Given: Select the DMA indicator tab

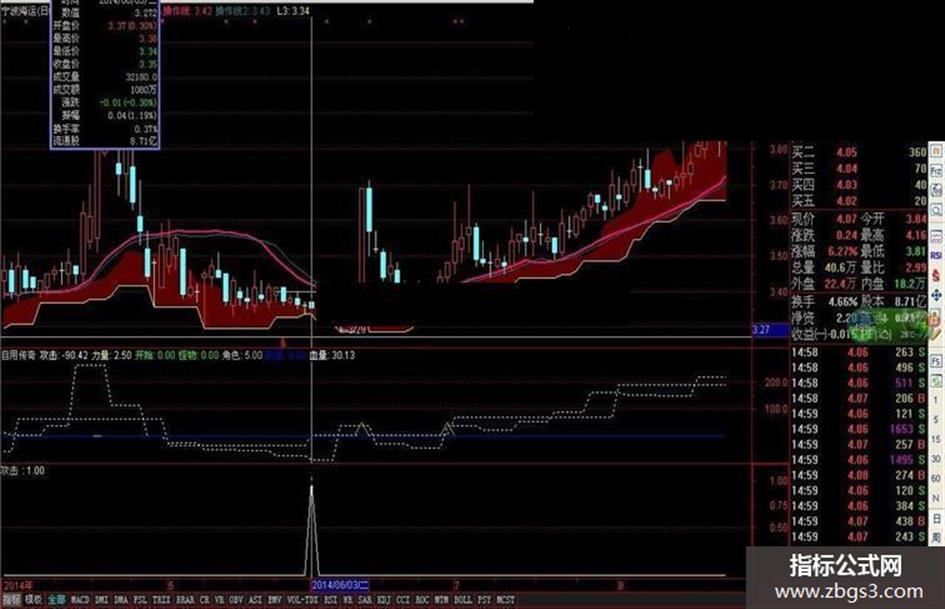Looking at the screenshot, I should tap(121, 599).
